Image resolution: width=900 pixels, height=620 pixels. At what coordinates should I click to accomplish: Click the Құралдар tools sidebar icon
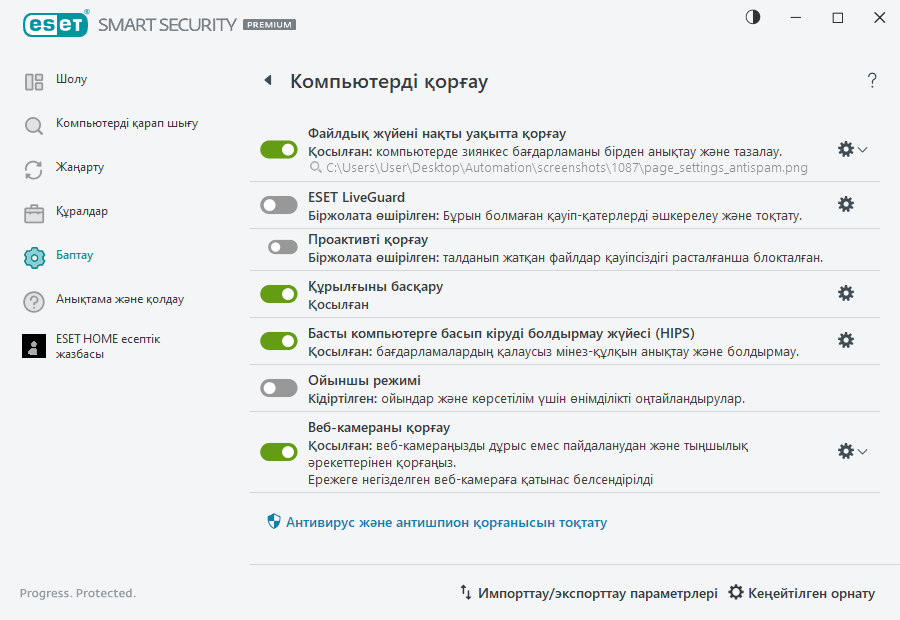(33, 211)
